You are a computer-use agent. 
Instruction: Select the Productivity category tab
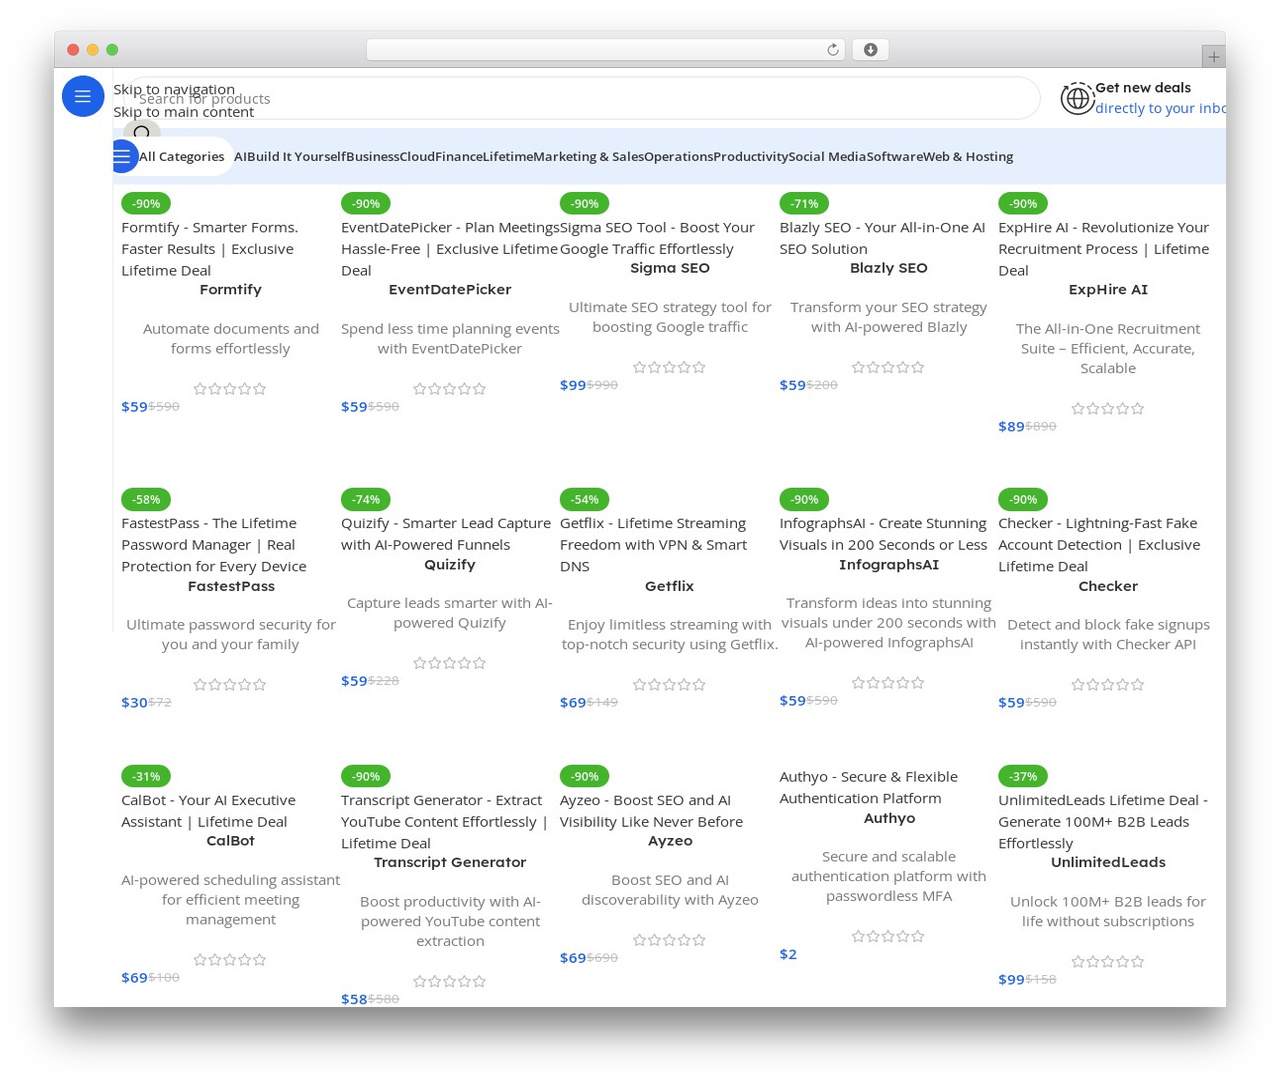pyautogui.click(x=750, y=156)
